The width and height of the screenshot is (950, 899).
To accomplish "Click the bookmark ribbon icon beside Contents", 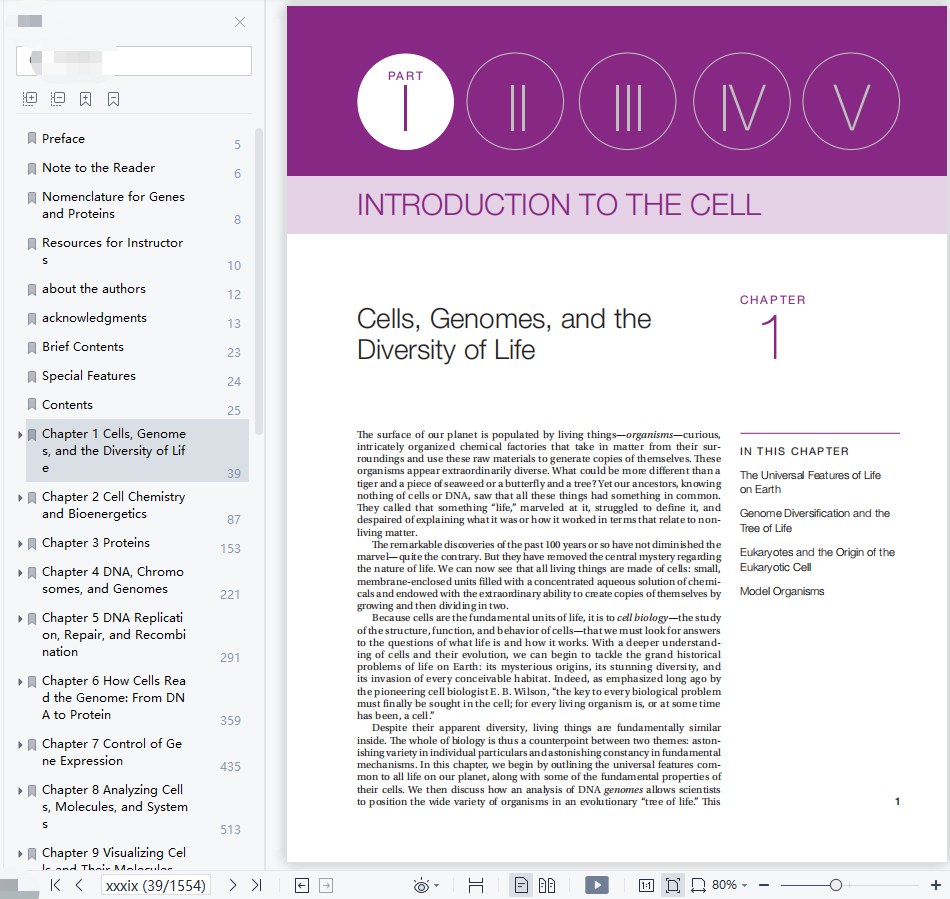I will (x=32, y=405).
